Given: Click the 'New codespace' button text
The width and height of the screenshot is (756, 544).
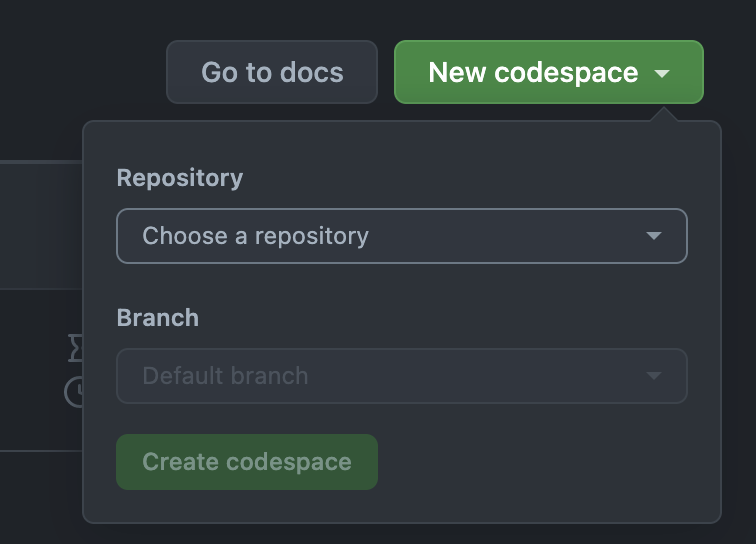Looking at the screenshot, I should pos(532,72).
